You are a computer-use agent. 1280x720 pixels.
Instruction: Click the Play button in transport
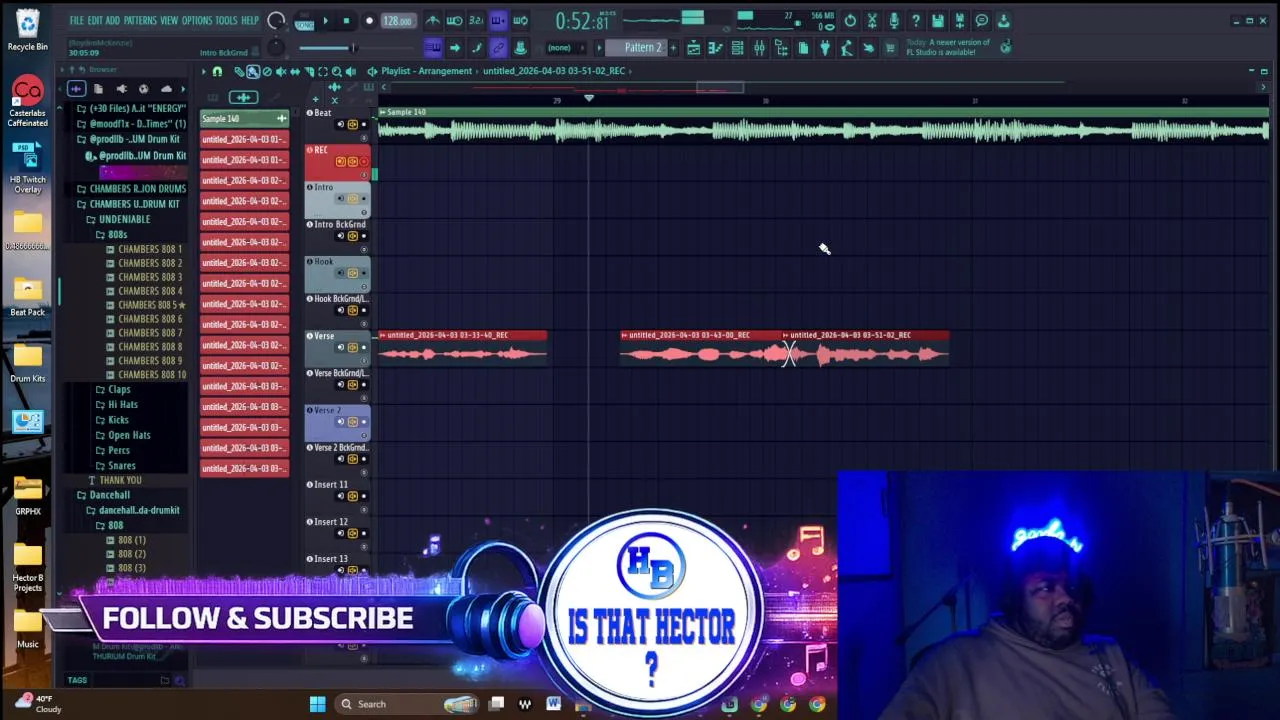pyautogui.click(x=325, y=20)
